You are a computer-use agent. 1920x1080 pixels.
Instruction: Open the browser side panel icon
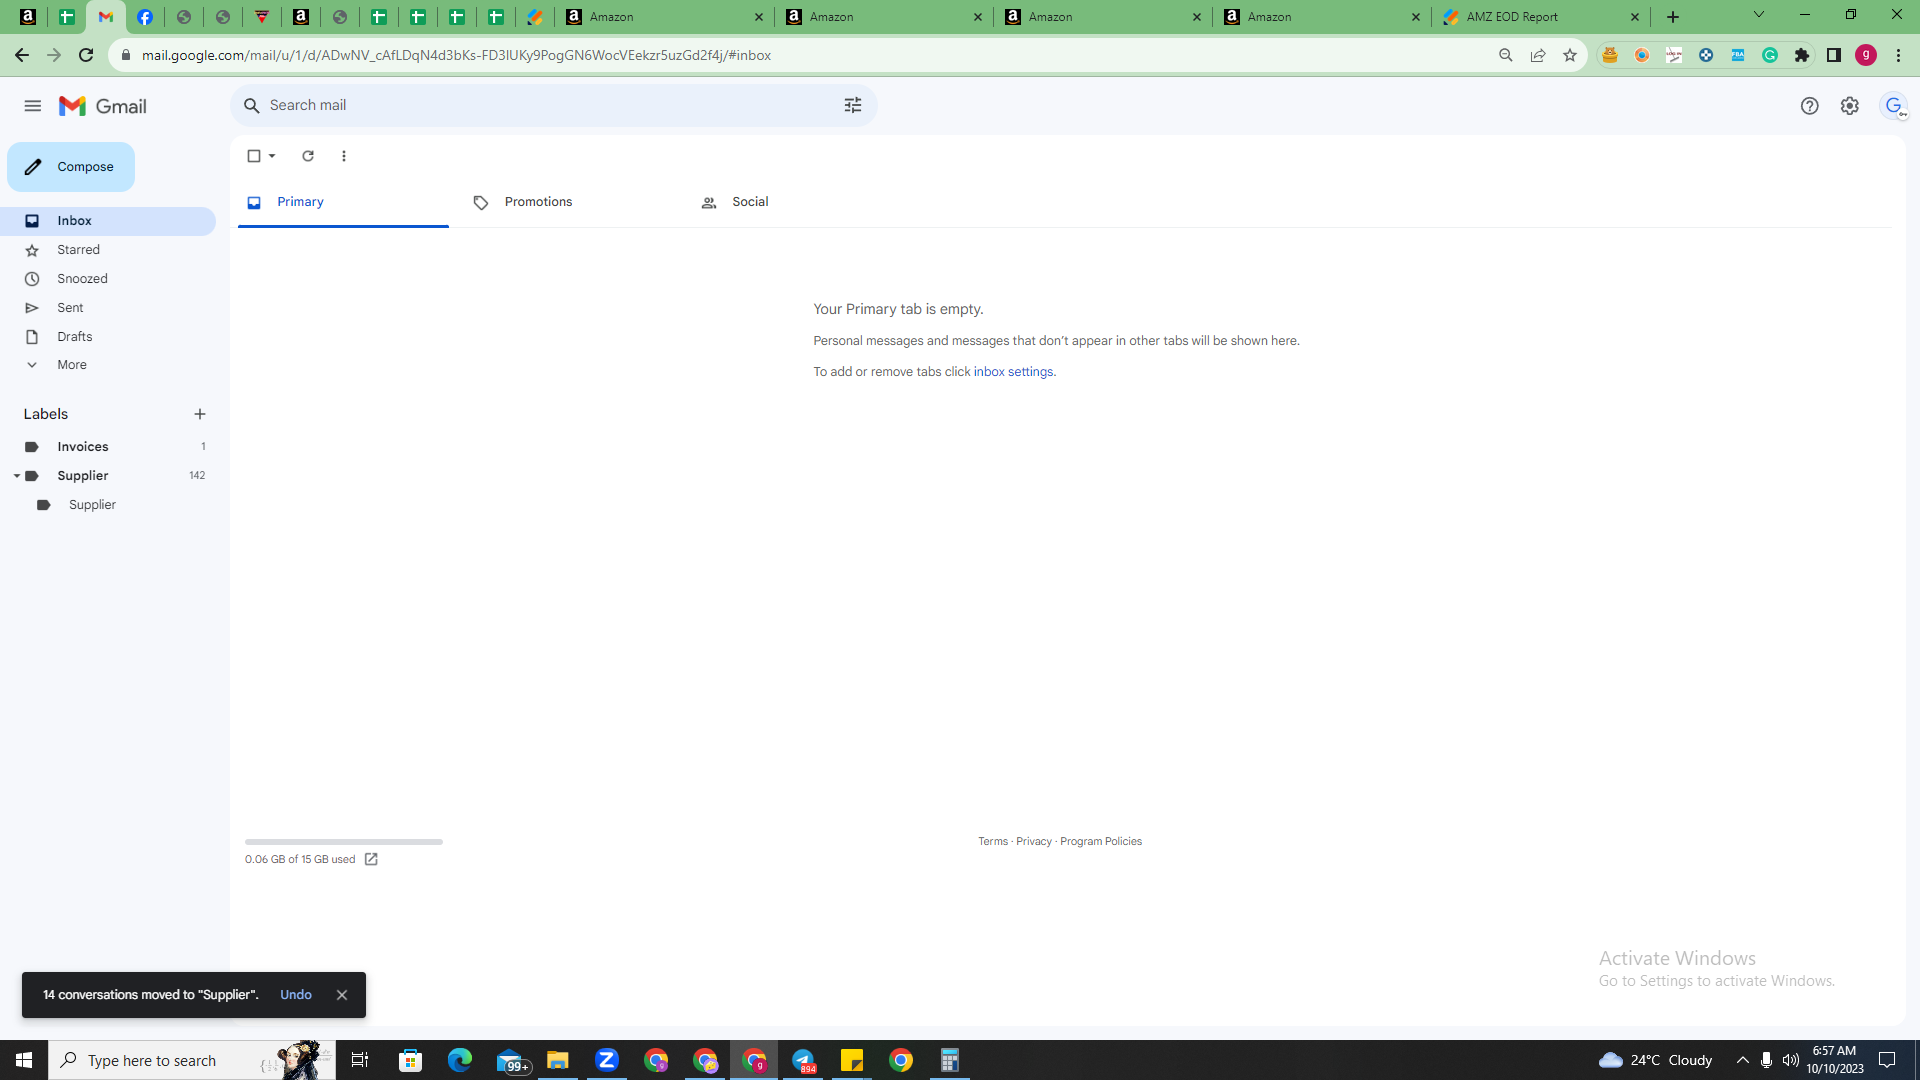[x=1834, y=55]
